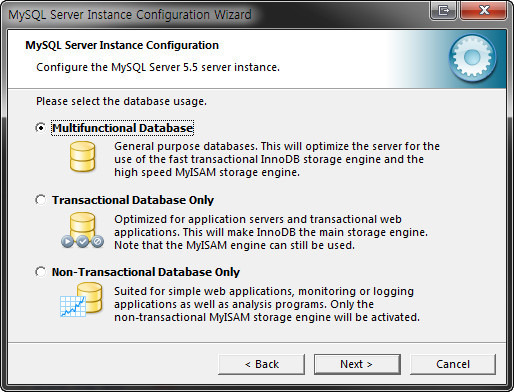The width and height of the screenshot is (514, 392).
Task: Close the MySQL Configuration Wizard window
Action: point(484,11)
